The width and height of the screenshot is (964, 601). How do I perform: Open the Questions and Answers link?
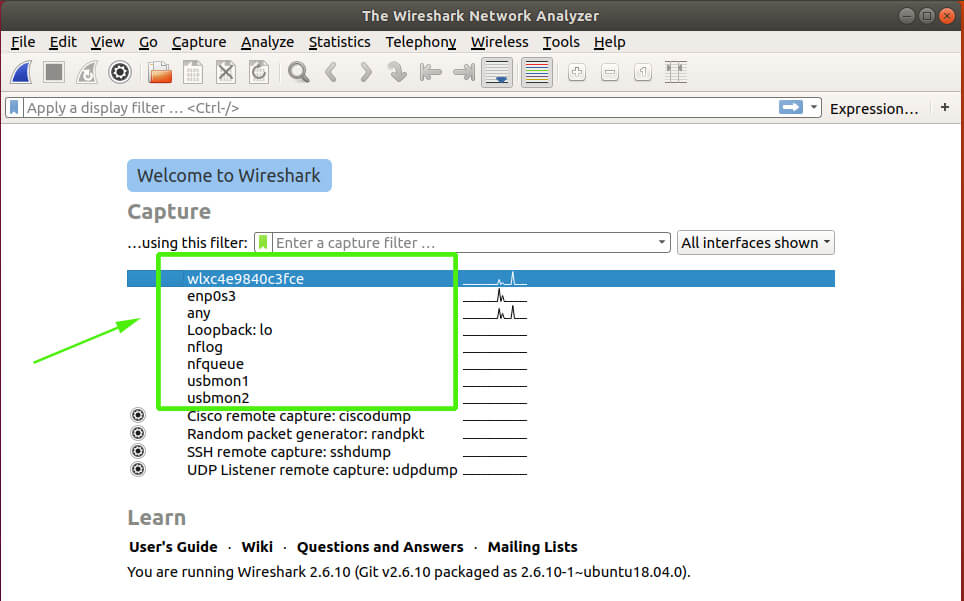pyautogui.click(x=380, y=547)
